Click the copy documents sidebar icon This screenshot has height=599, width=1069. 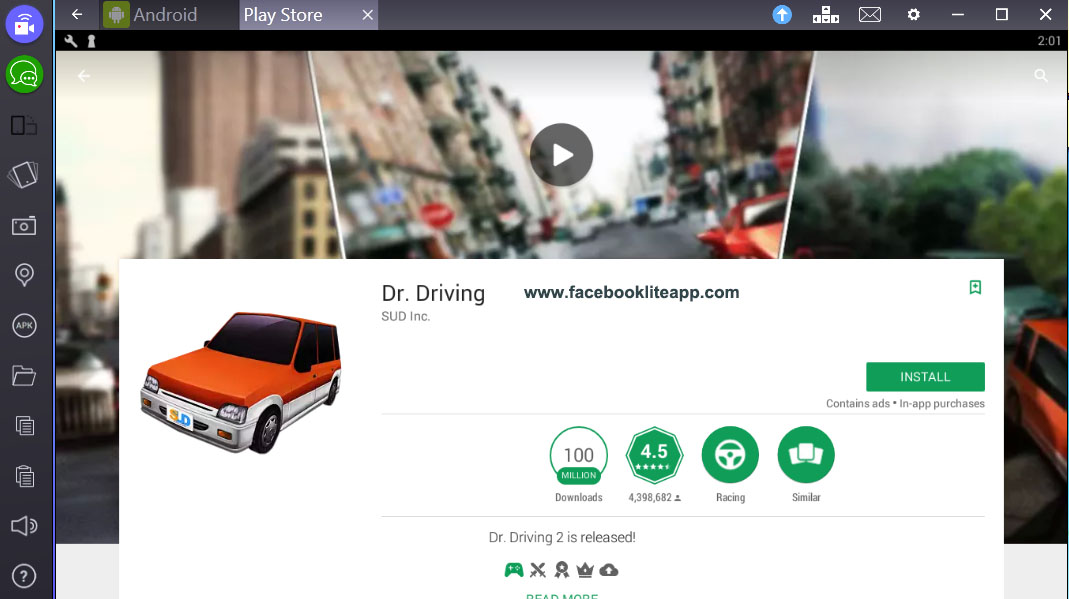25,426
